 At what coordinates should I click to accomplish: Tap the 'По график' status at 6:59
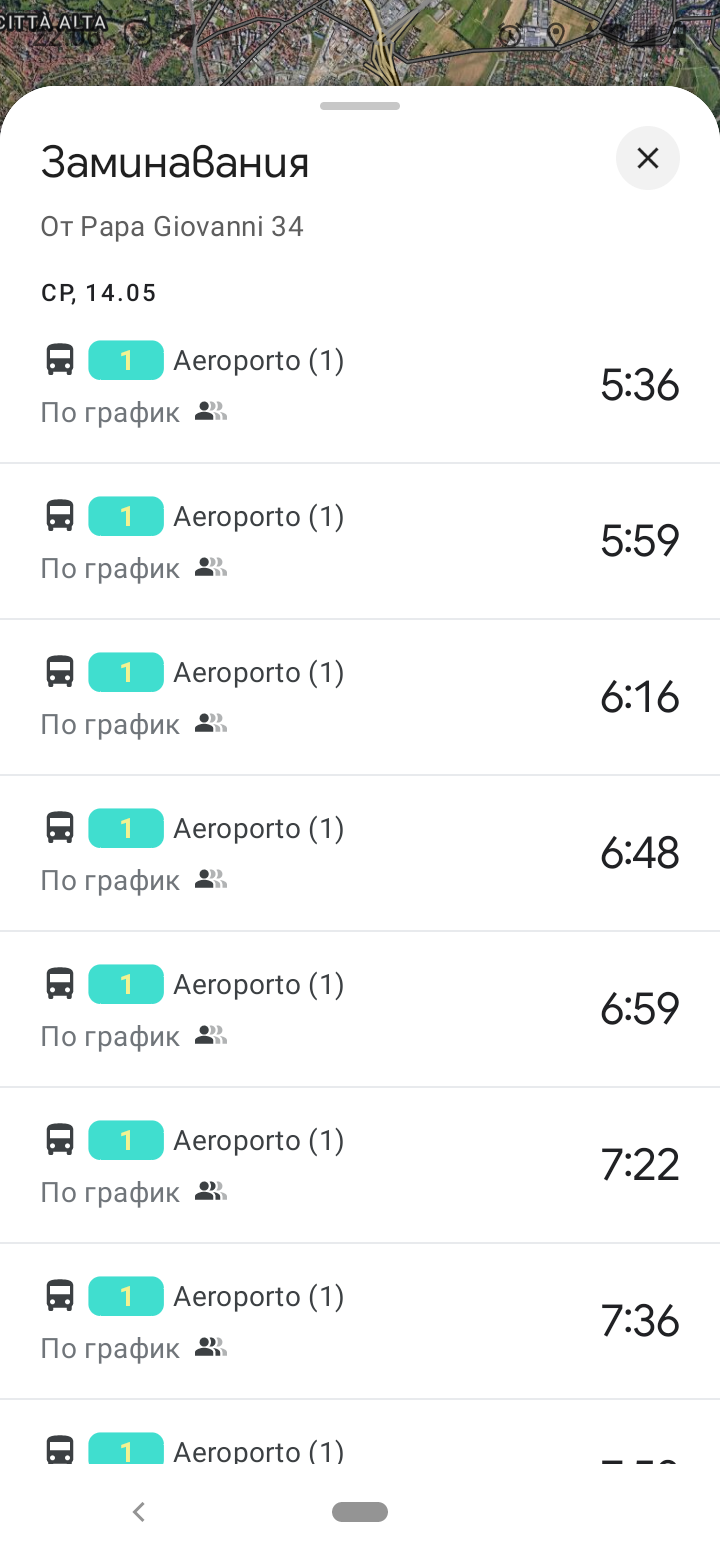[x=110, y=1036]
